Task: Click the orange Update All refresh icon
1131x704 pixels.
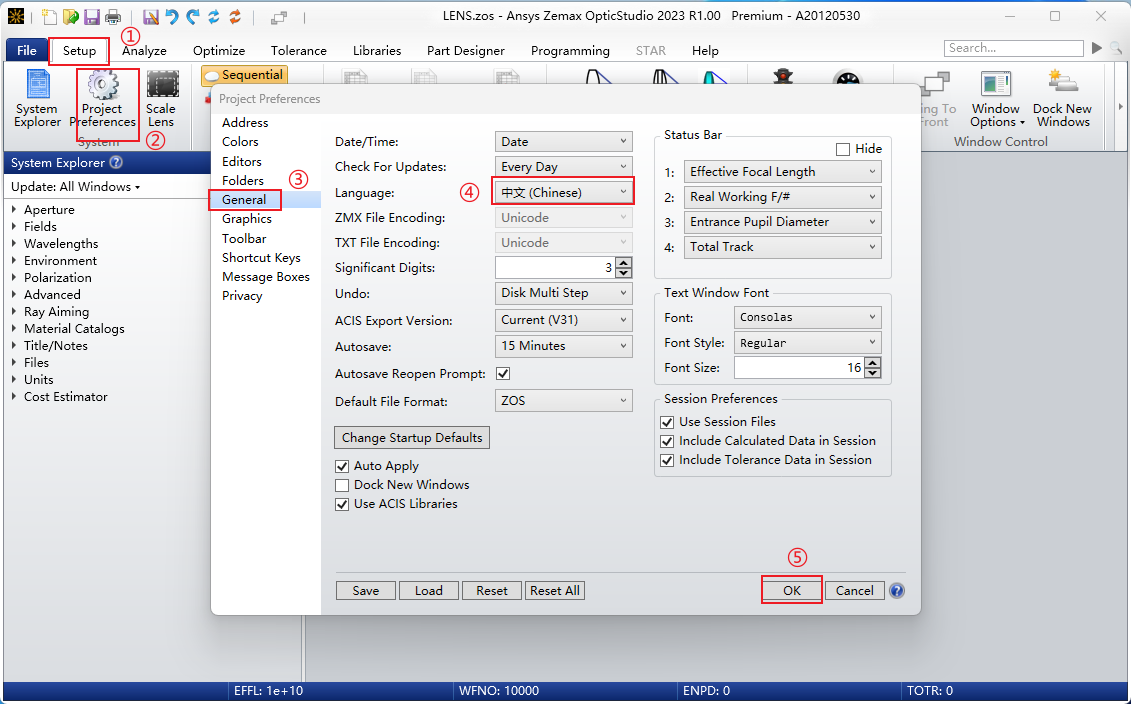Action: point(235,17)
